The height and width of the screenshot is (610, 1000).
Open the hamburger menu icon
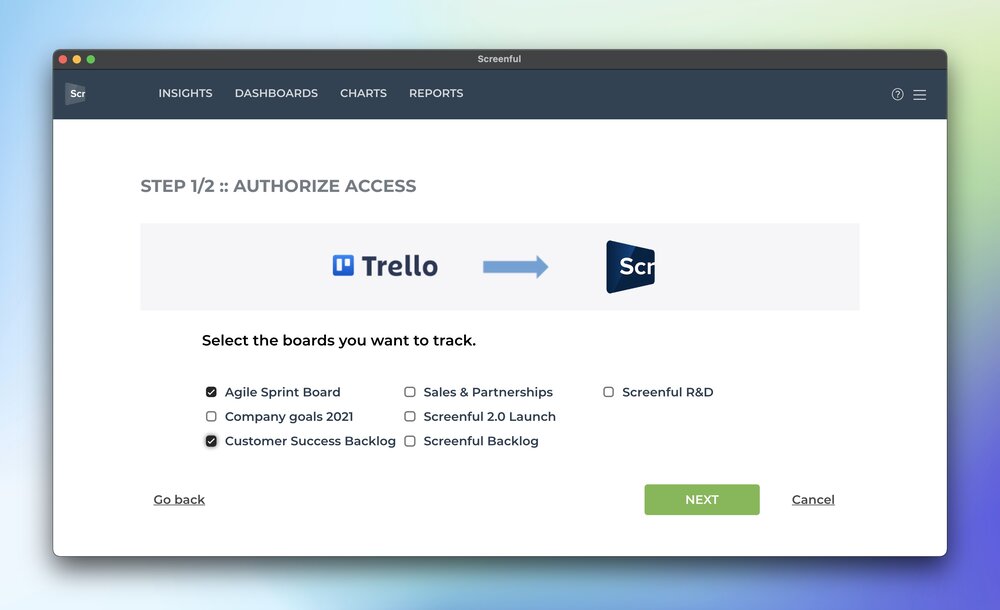[919, 94]
